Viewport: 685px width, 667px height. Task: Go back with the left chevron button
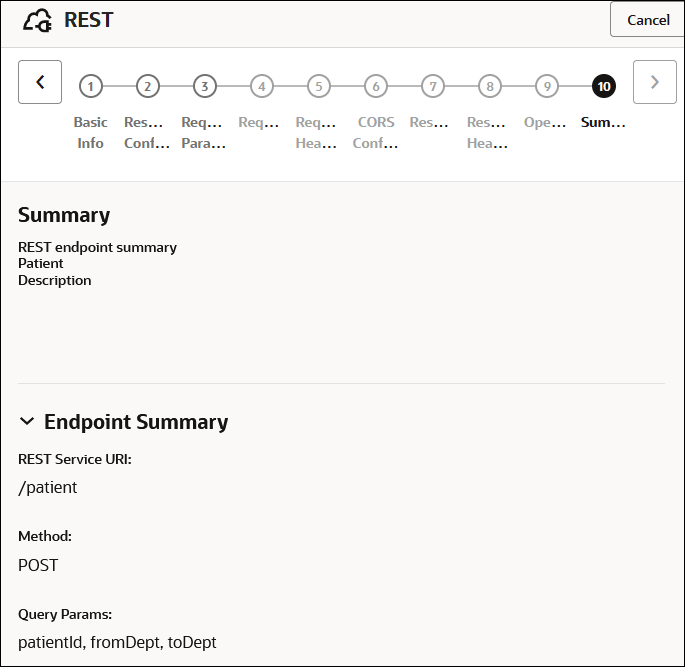(x=40, y=82)
